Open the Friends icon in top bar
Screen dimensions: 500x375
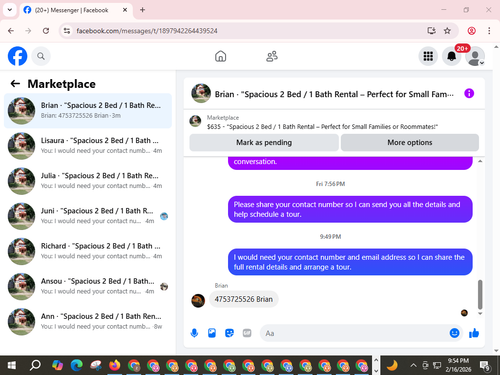pos(272,56)
